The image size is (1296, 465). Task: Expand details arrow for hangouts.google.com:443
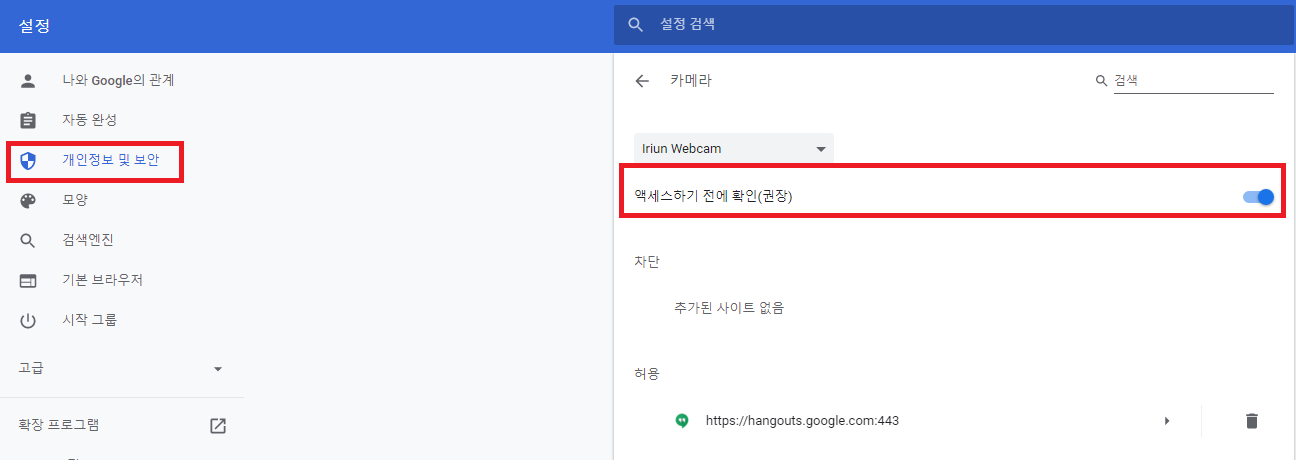(x=1166, y=421)
